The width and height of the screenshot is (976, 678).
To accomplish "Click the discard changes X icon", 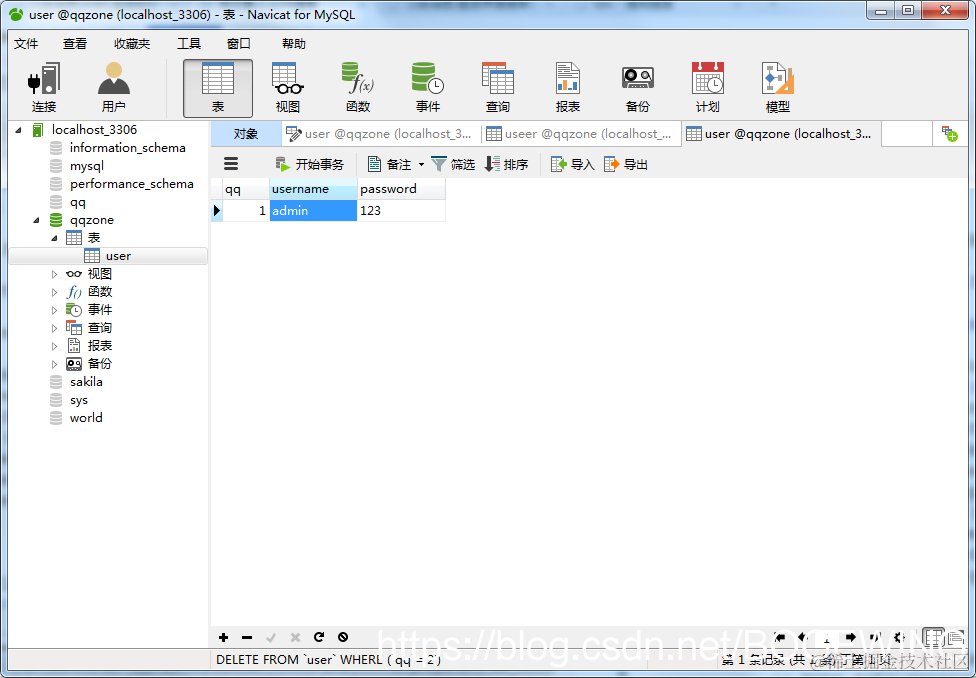I will pos(295,637).
